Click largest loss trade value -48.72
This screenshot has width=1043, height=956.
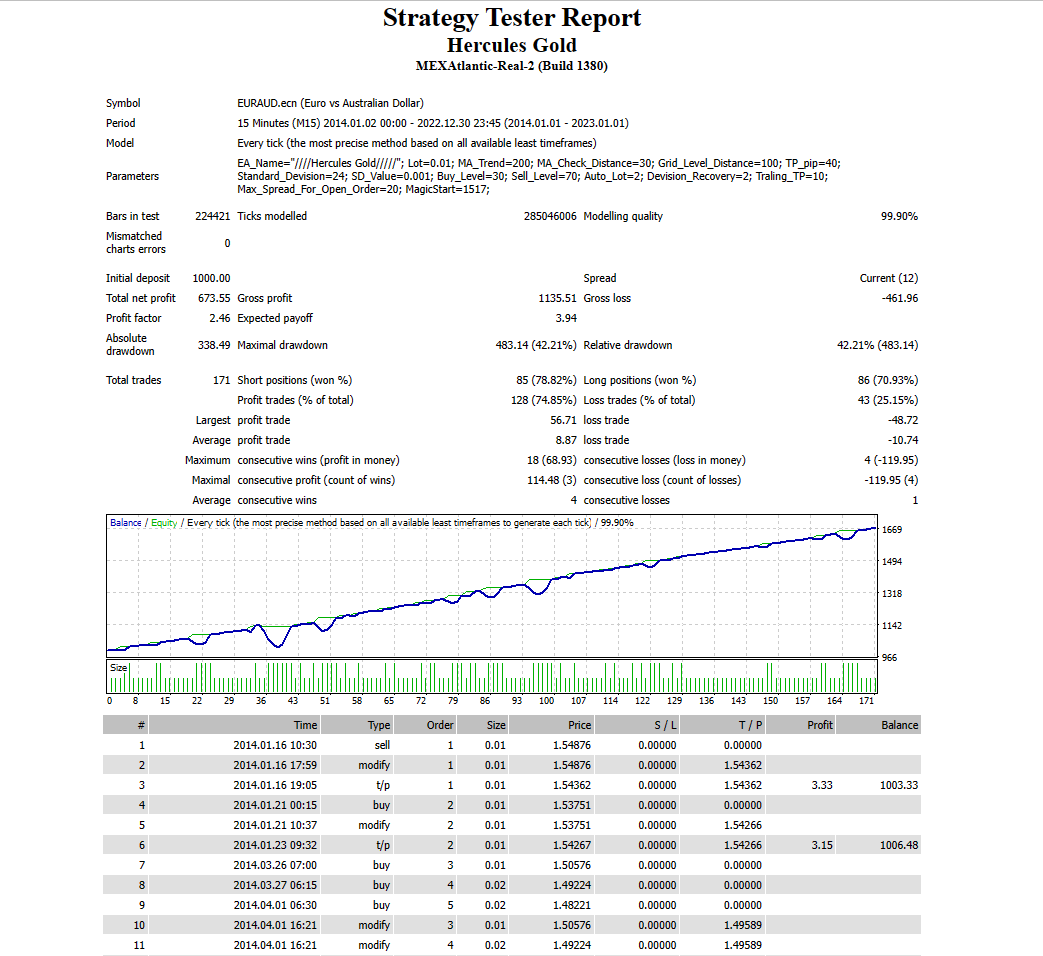(903, 420)
